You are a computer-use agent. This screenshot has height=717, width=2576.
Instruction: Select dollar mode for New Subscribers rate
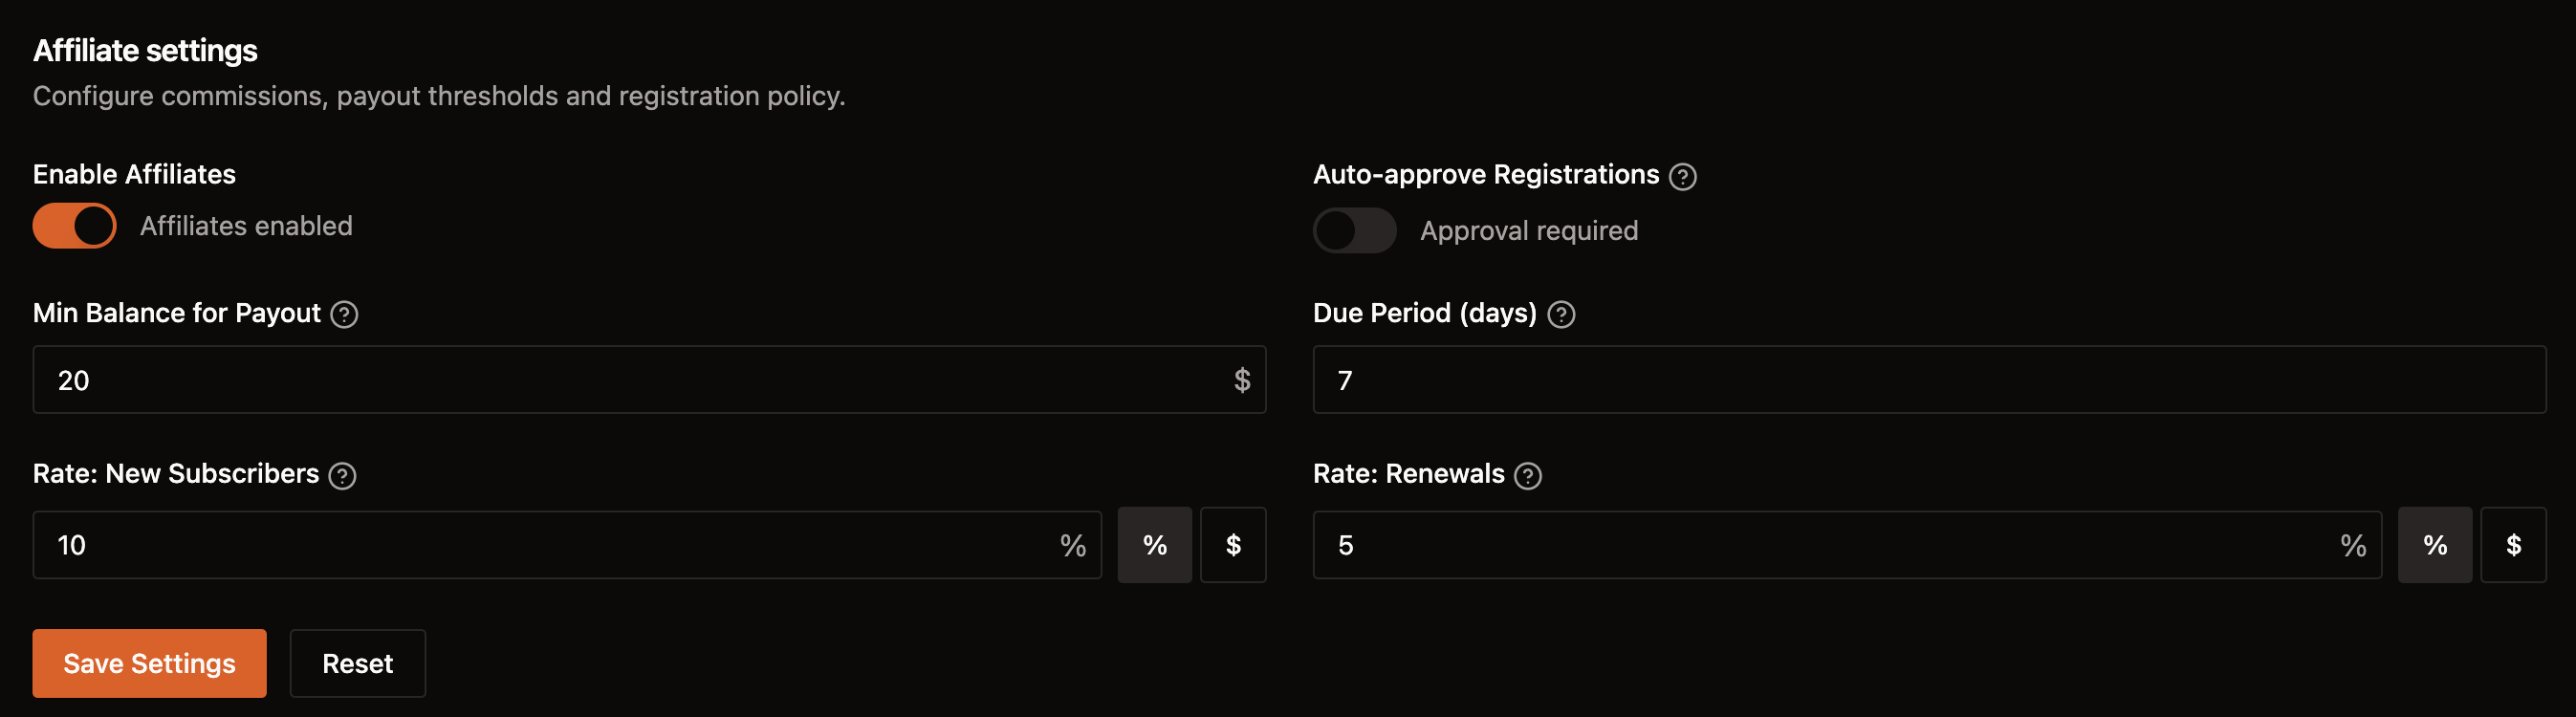1233,545
